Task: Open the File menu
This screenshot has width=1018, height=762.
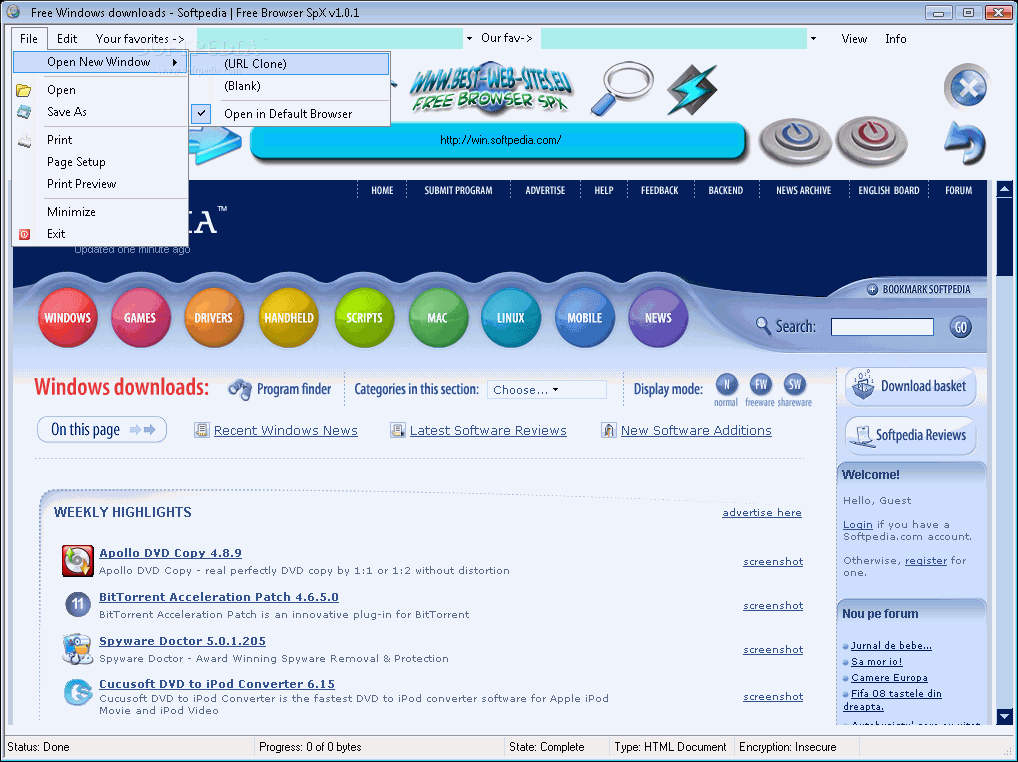Action: [29, 39]
